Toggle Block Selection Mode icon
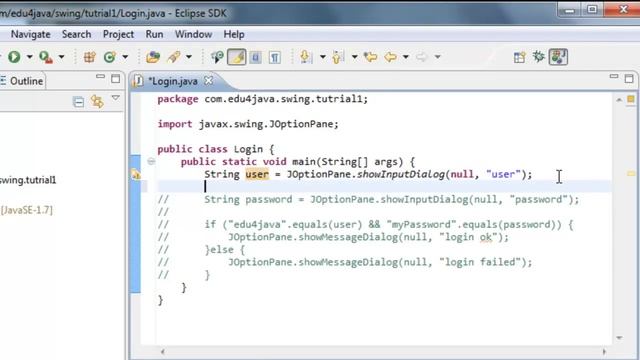Viewport: 640px width, 360px height. 256,57
